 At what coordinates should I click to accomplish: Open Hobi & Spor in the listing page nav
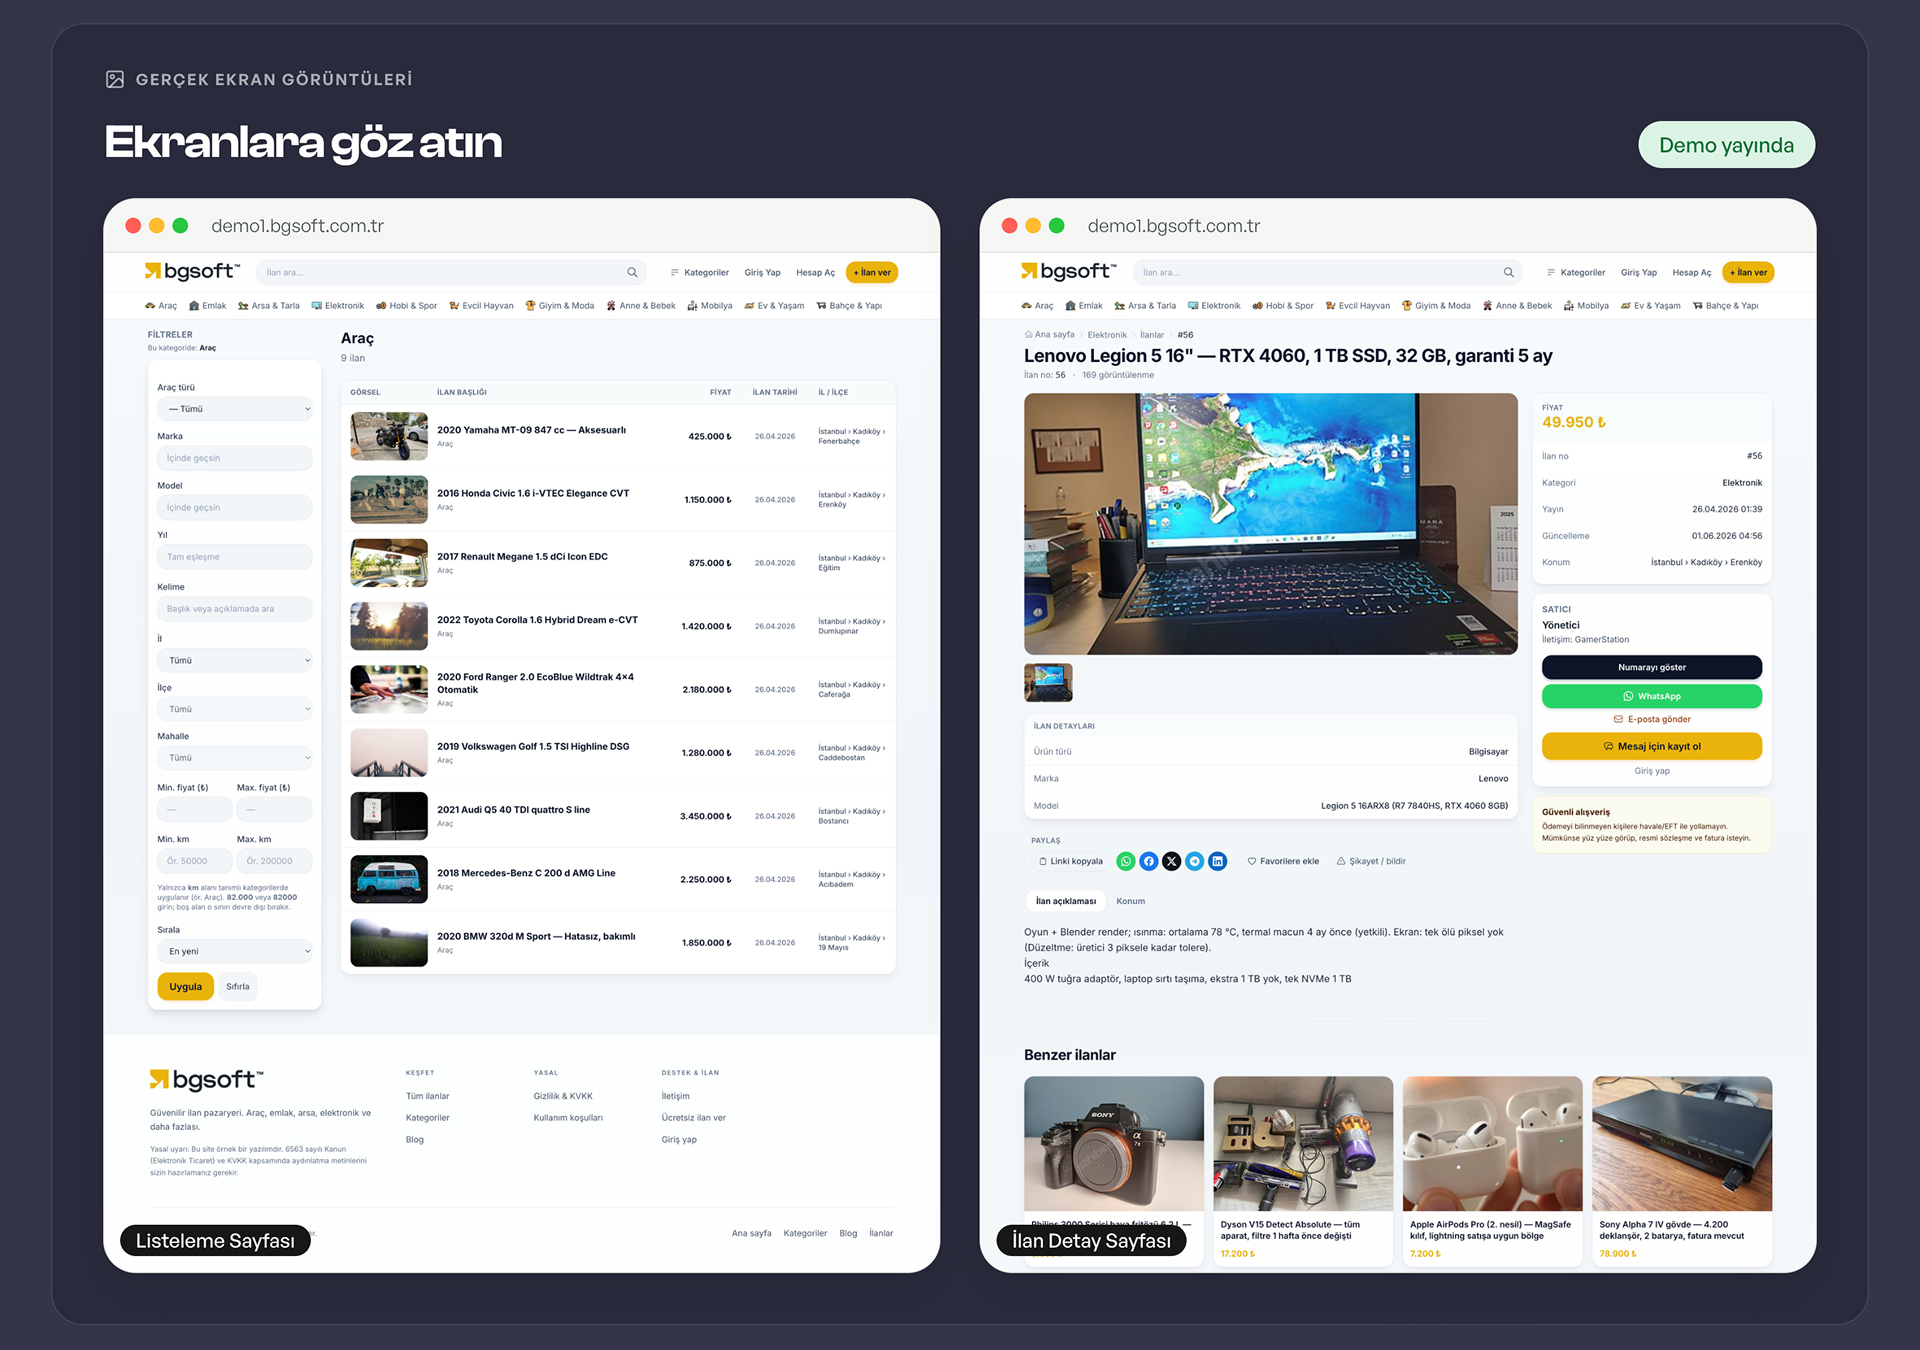(x=407, y=306)
